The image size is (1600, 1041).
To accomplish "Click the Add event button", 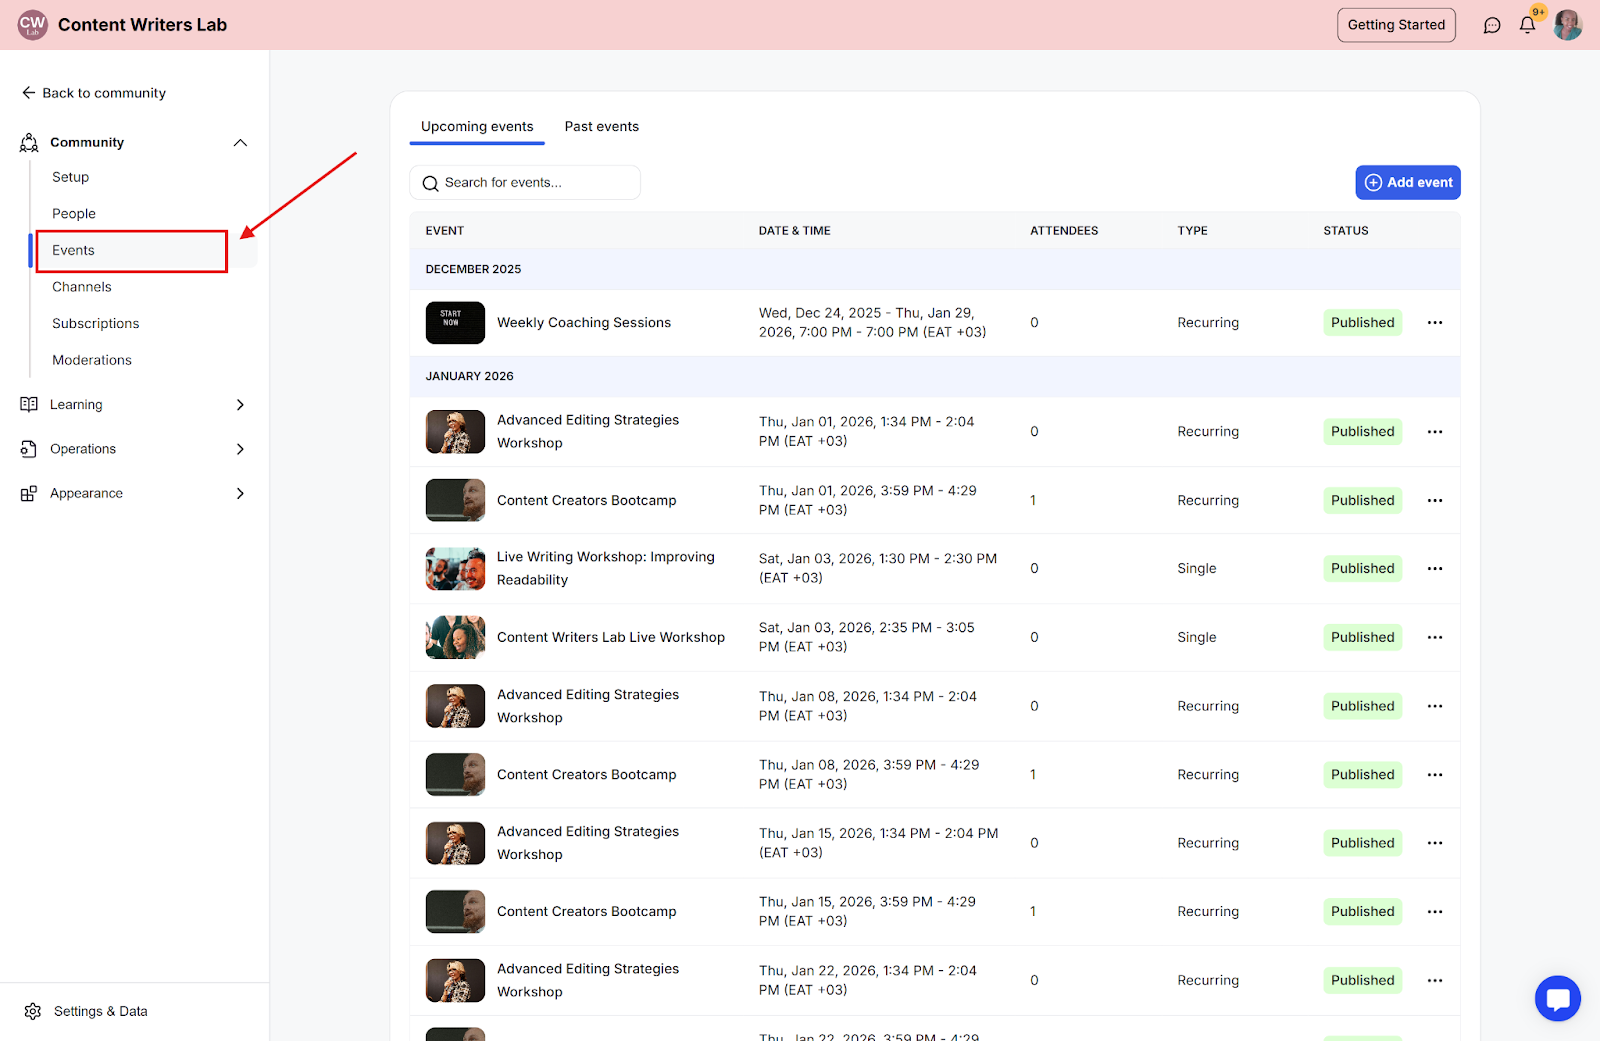I will pos(1407,183).
